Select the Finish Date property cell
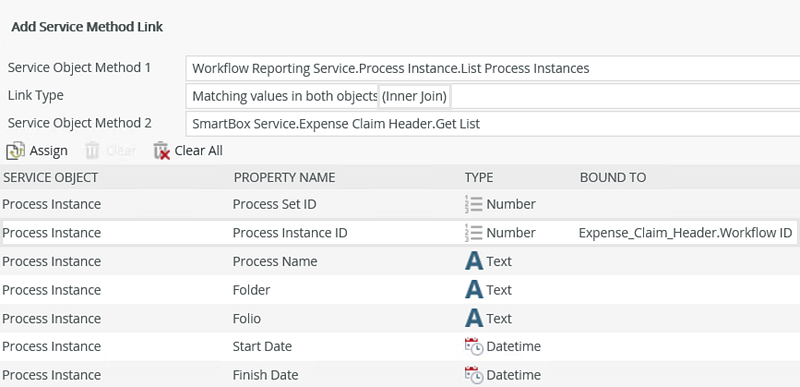 click(x=265, y=375)
